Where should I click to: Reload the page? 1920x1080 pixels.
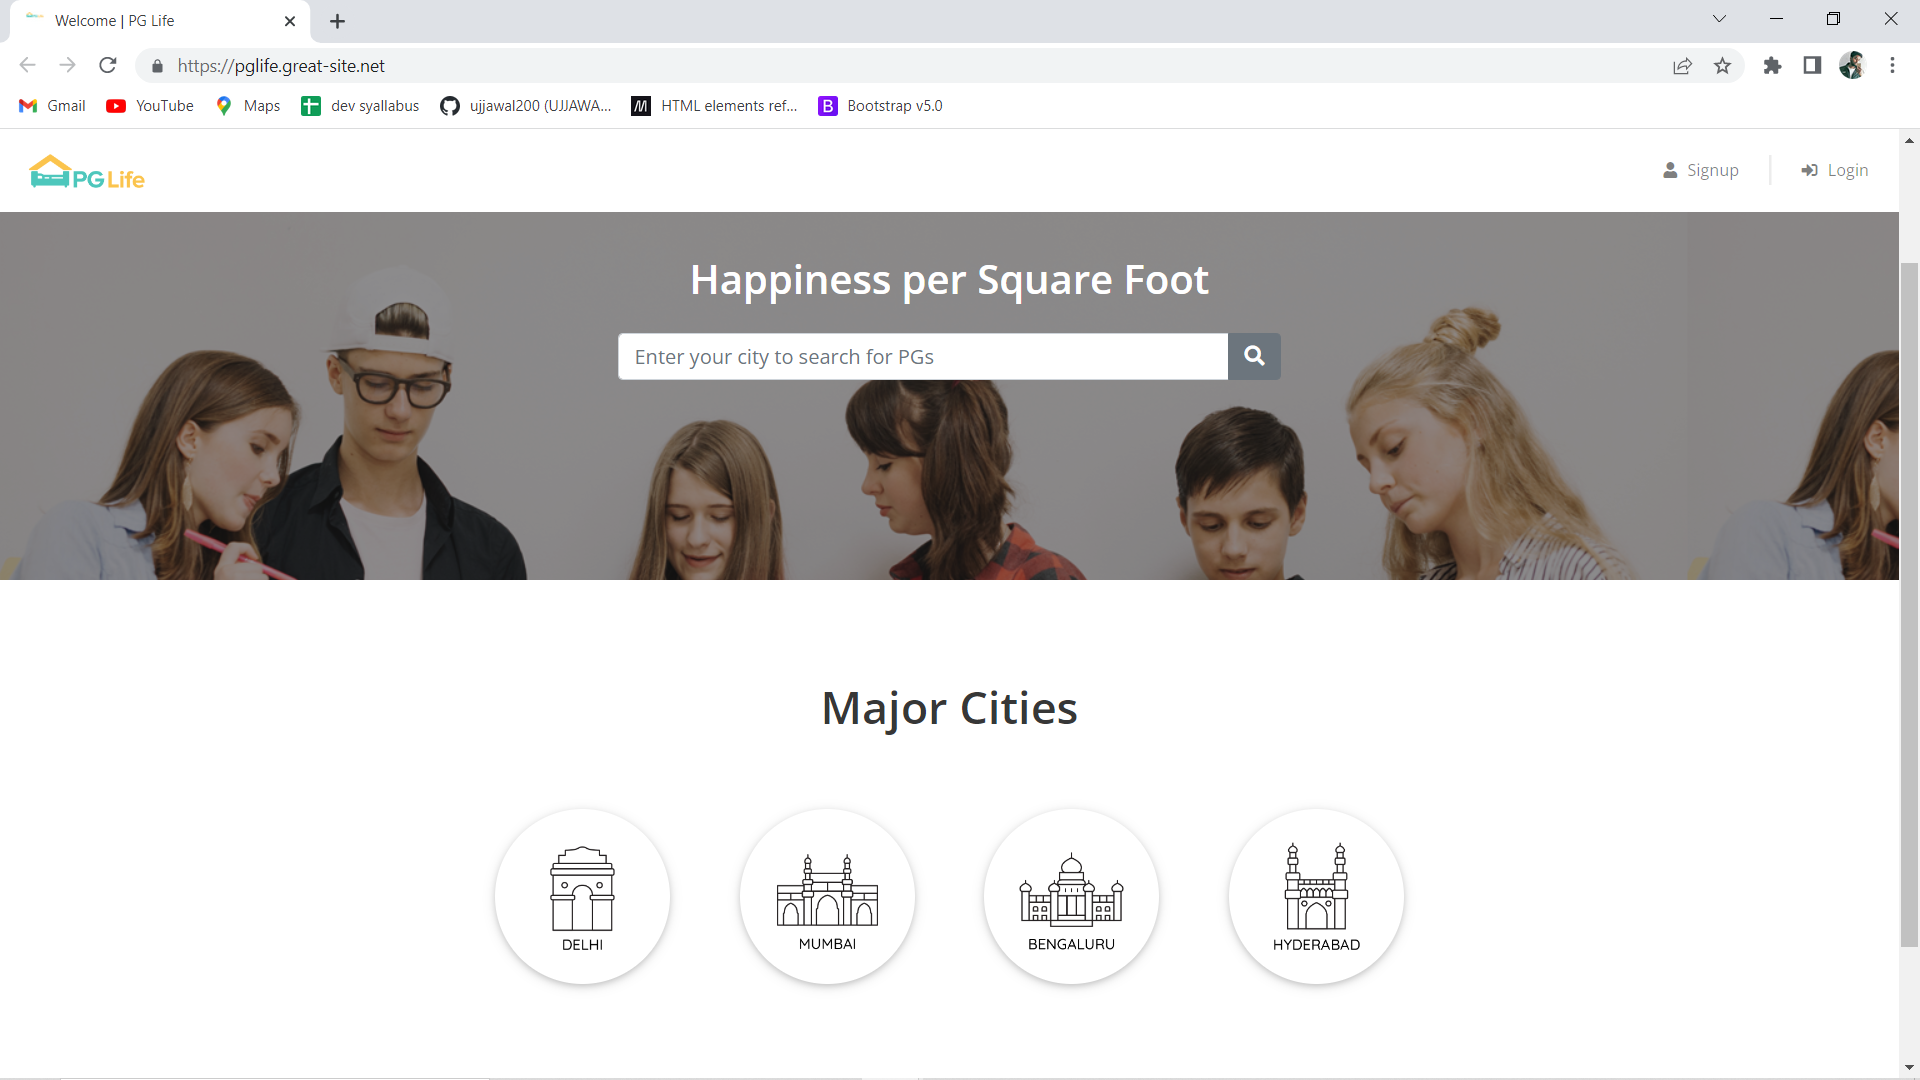[x=108, y=66]
